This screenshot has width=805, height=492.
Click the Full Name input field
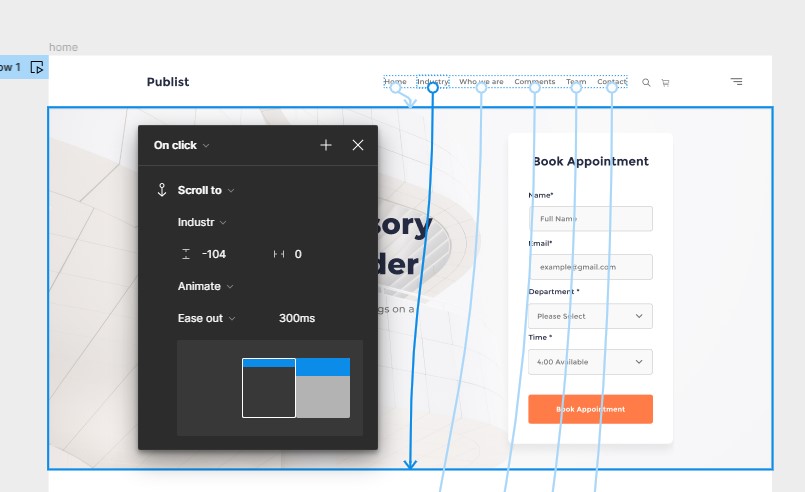[x=590, y=218]
